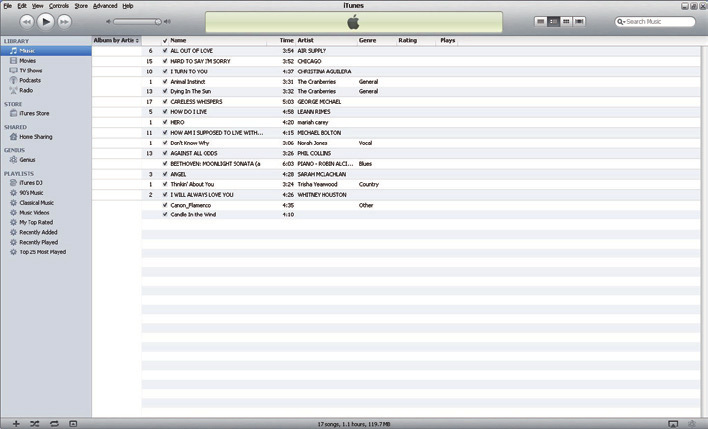Sort by the Plays column header

[x=447, y=41]
